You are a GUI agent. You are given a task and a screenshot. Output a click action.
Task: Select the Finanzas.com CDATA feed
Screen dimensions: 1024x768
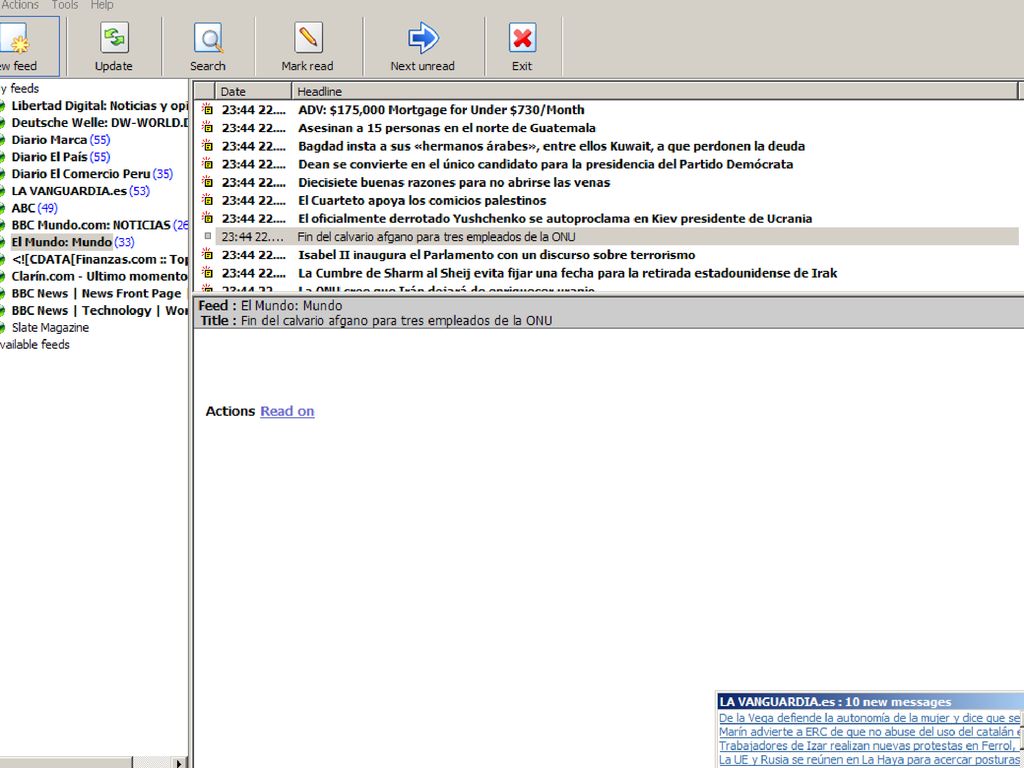[x=99, y=259]
